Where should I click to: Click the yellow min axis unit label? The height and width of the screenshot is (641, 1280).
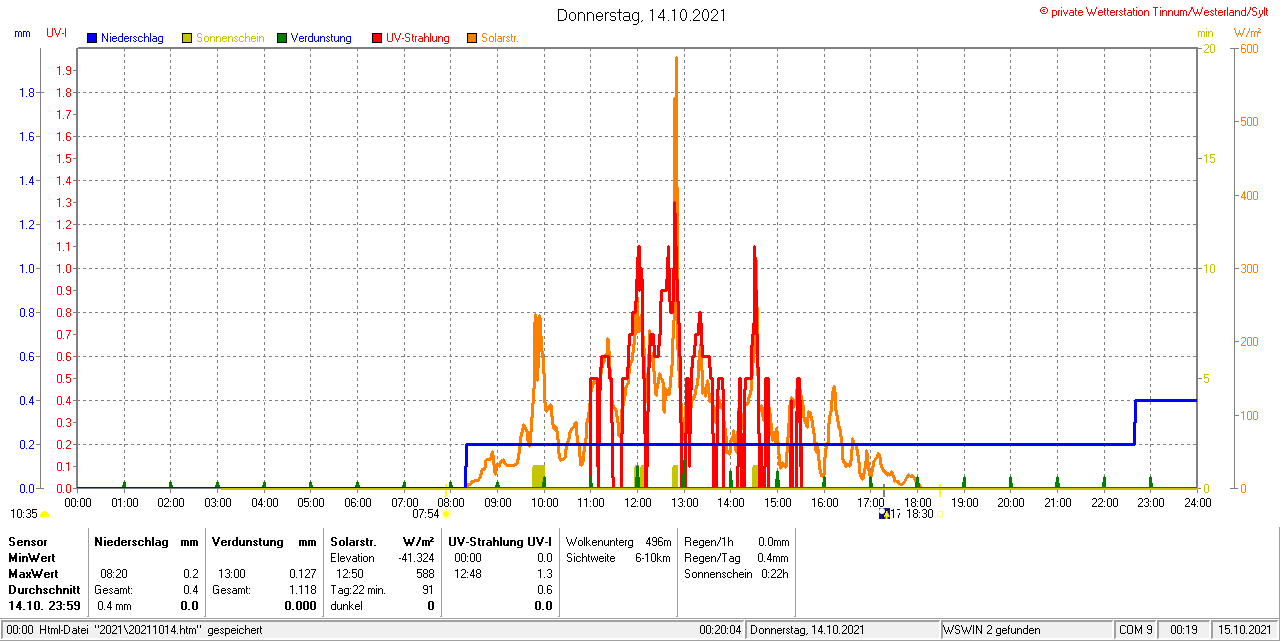pos(1205,33)
